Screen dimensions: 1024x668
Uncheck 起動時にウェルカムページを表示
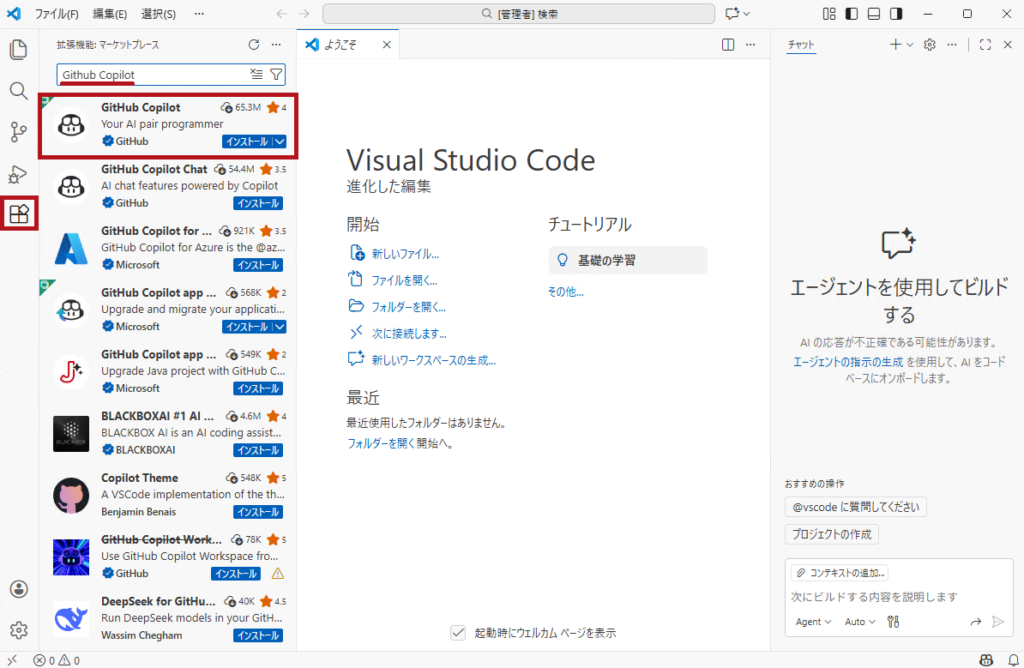pos(458,632)
